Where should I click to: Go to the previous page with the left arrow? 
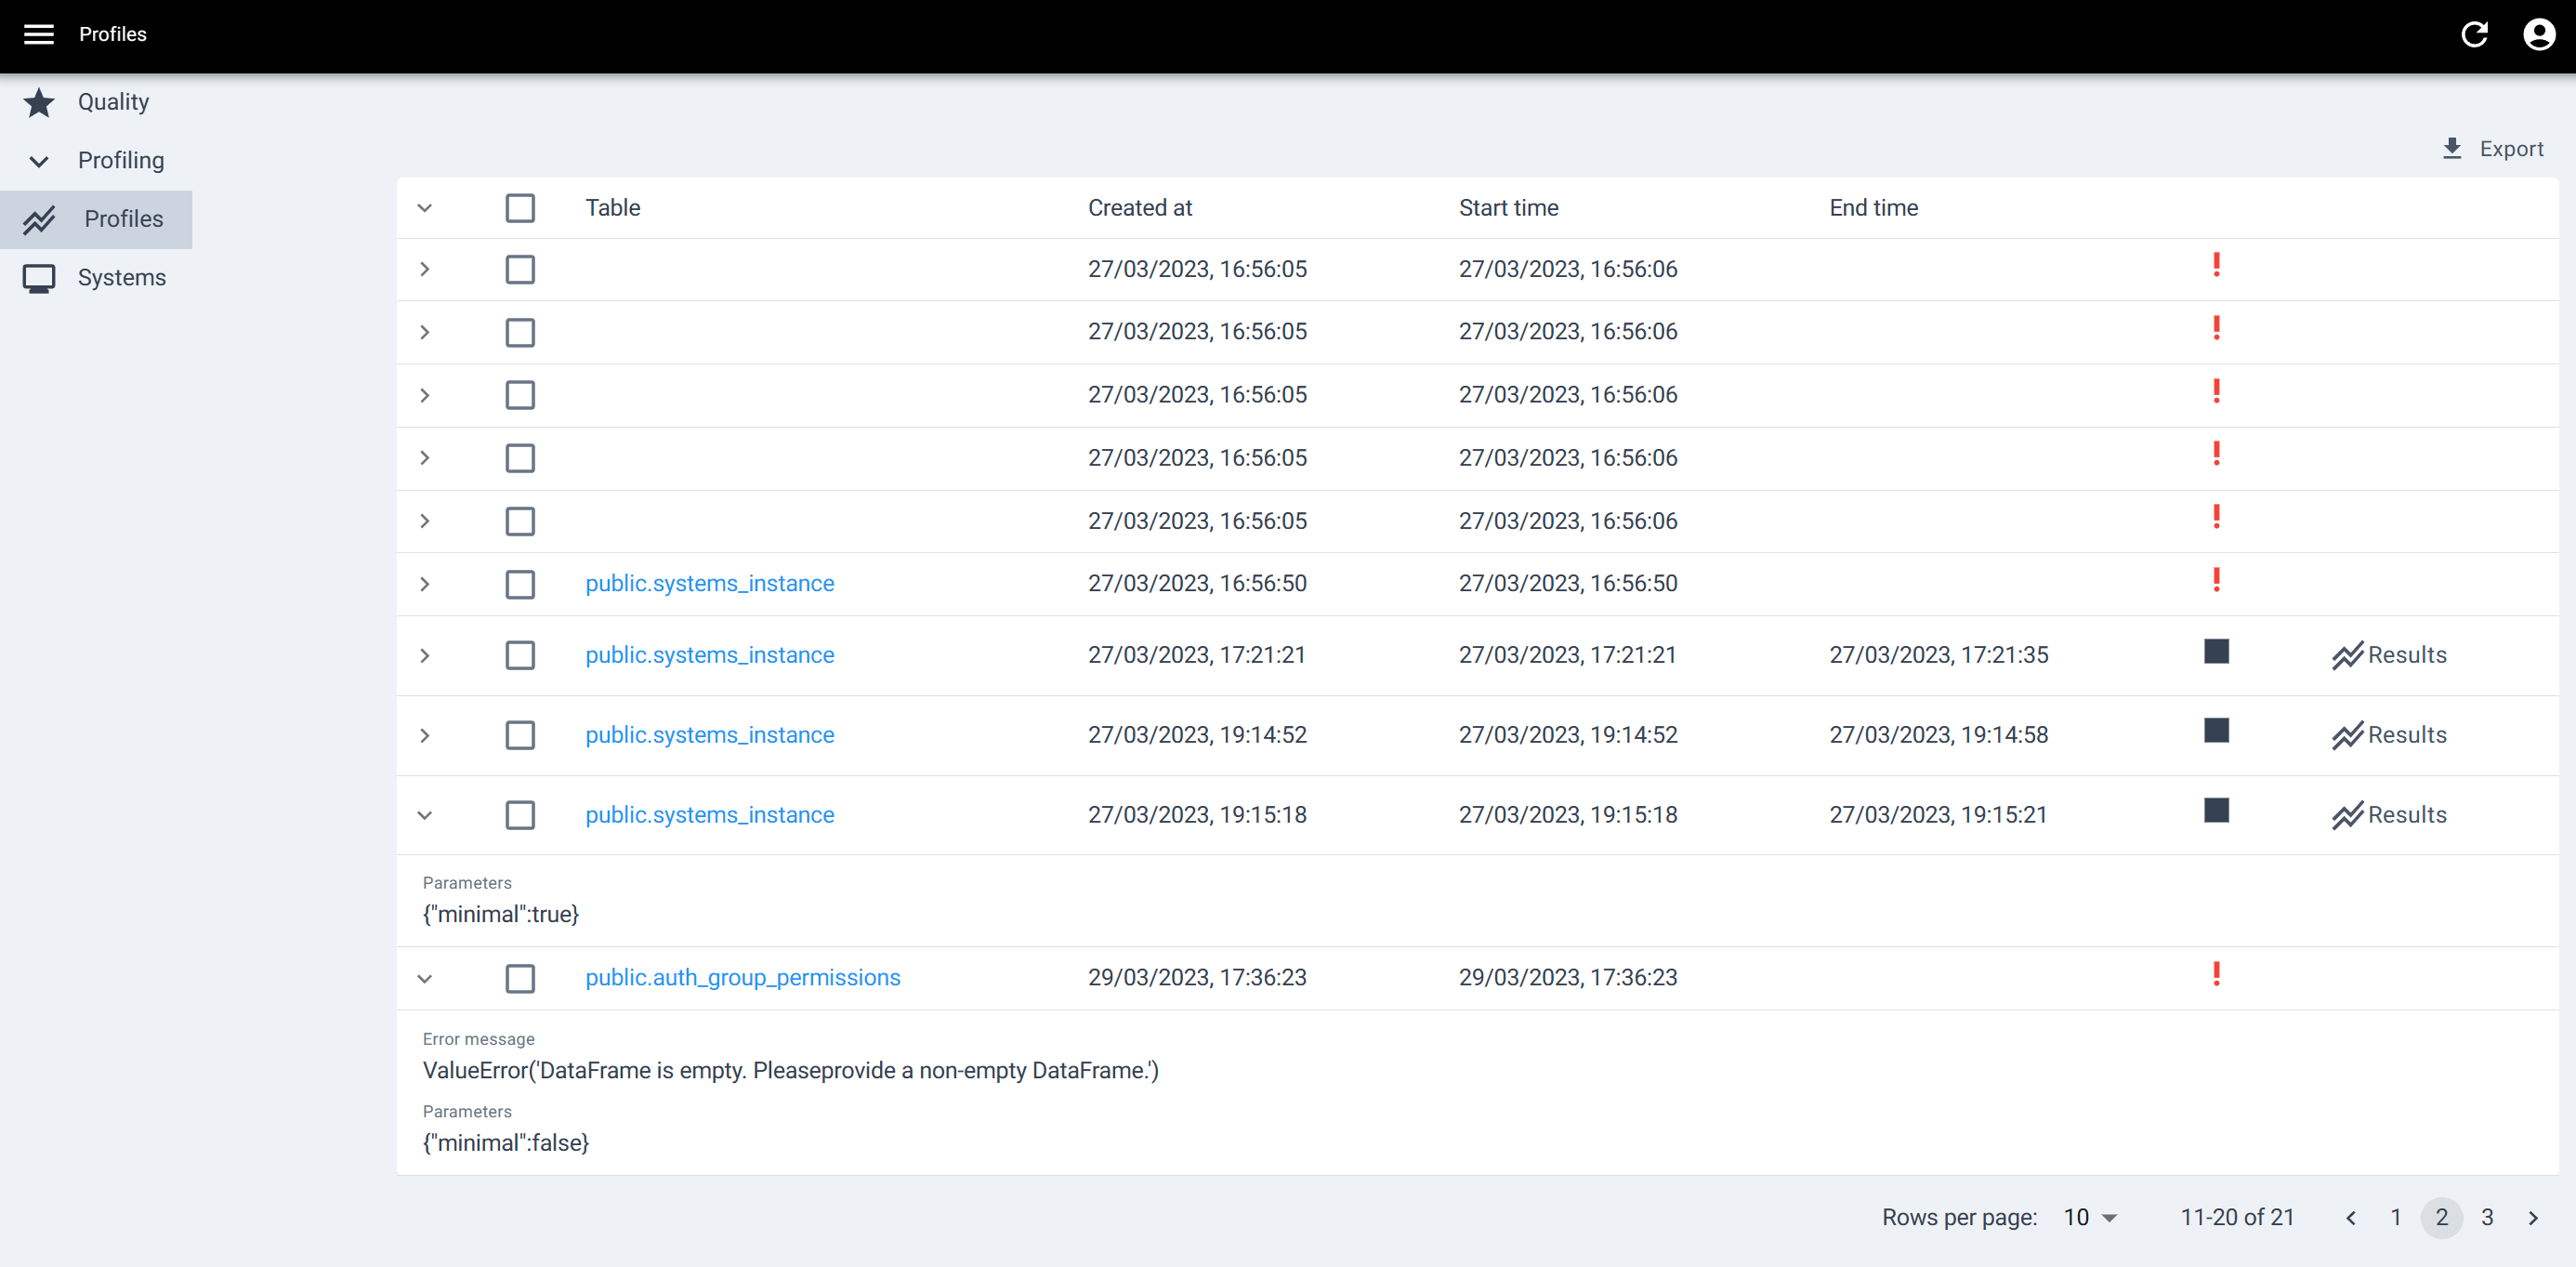(x=2350, y=1218)
